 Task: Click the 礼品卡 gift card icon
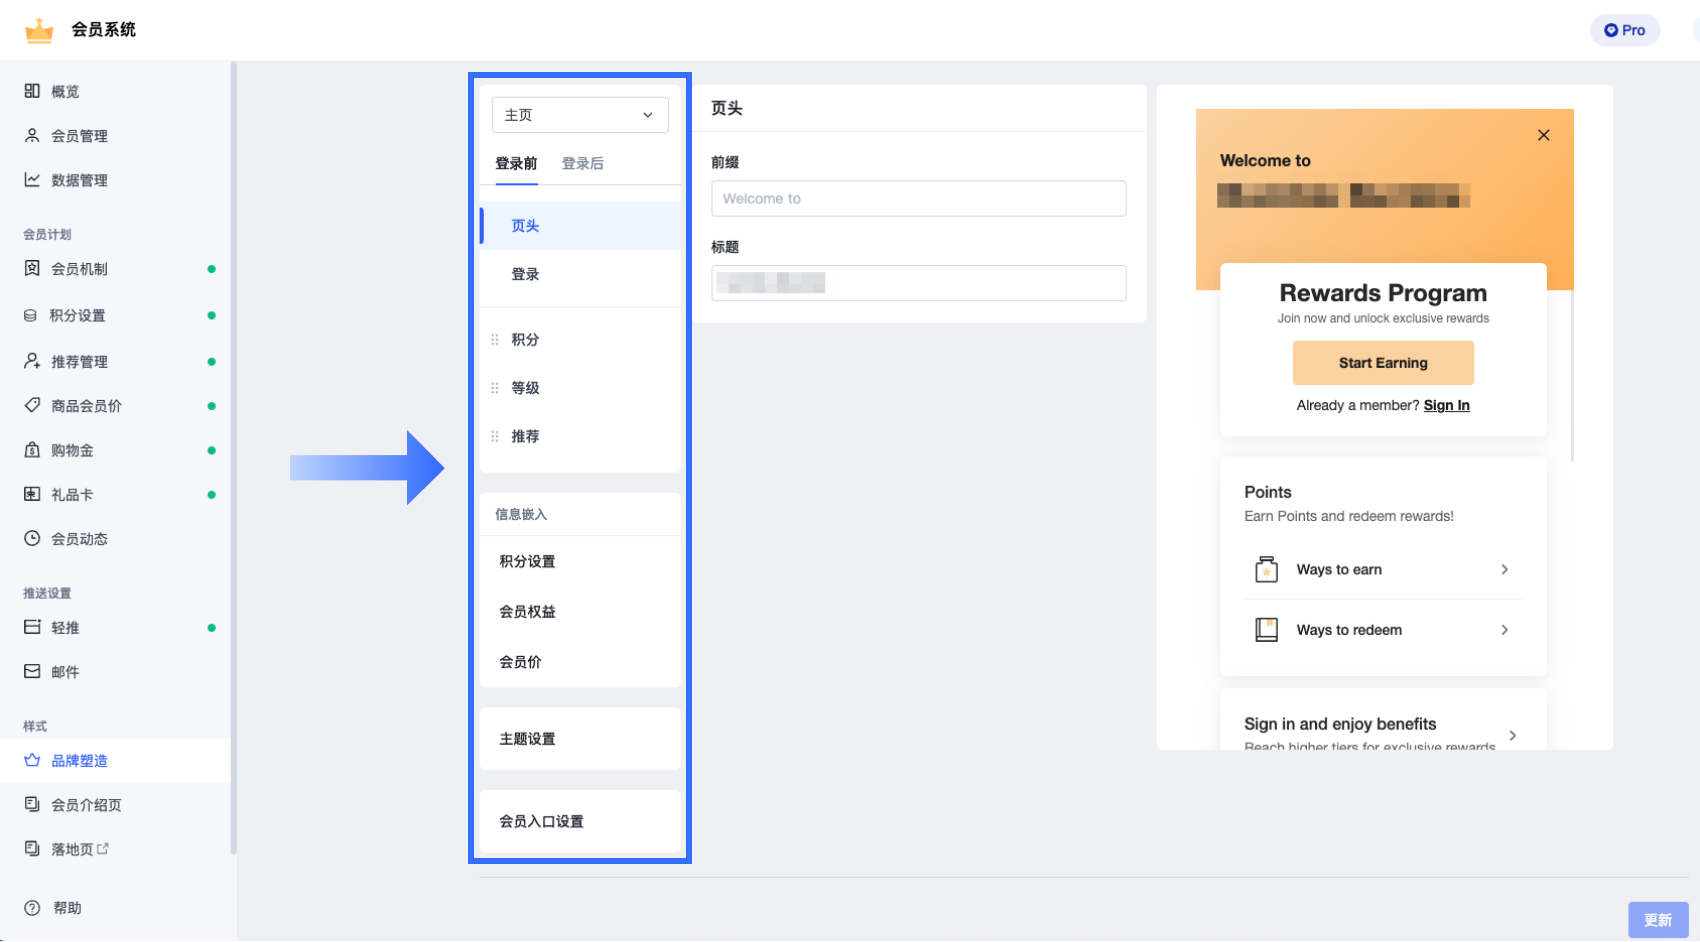click(x=32, y=494)
